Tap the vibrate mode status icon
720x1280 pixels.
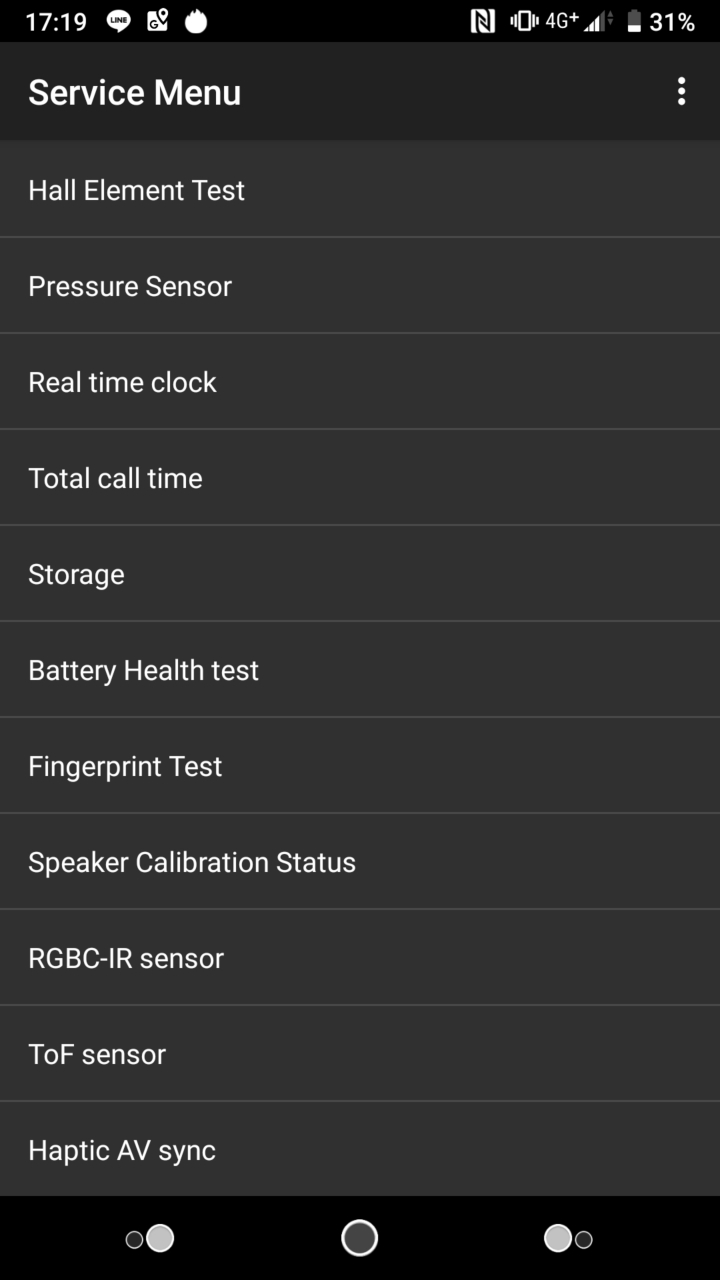524,21
